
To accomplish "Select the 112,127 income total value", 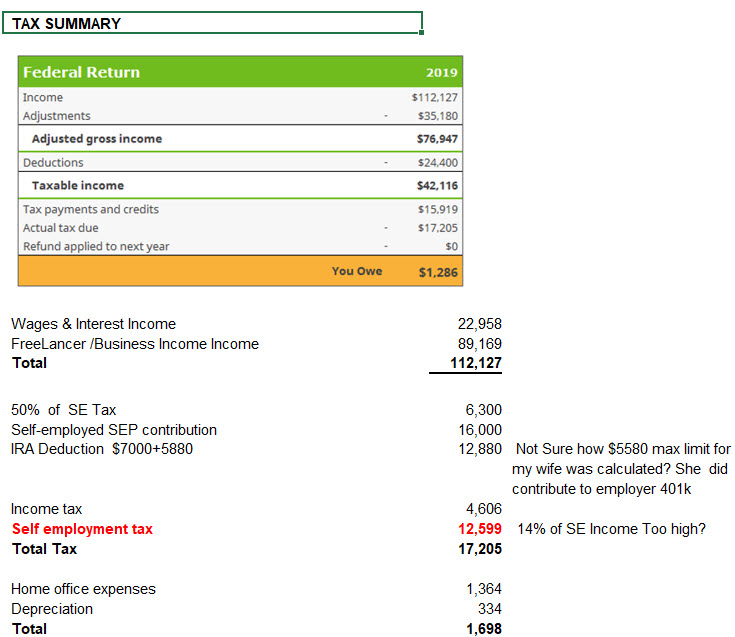I will [x=476, y=363].
